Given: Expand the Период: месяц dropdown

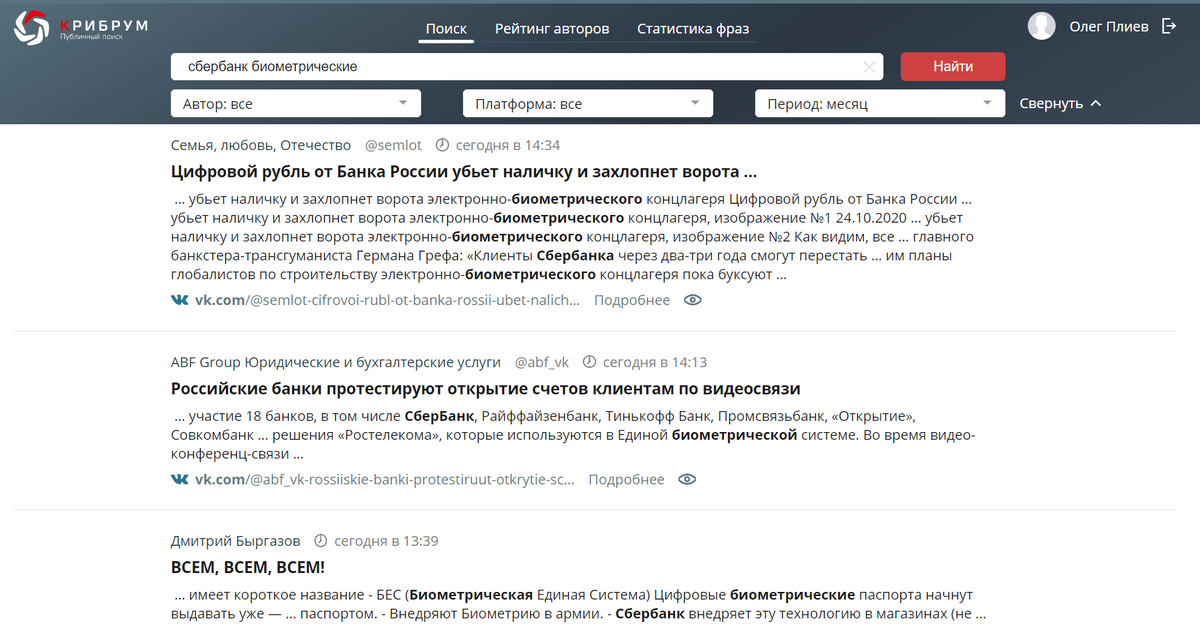Looking at the screenshot, I should click(880, 103).
